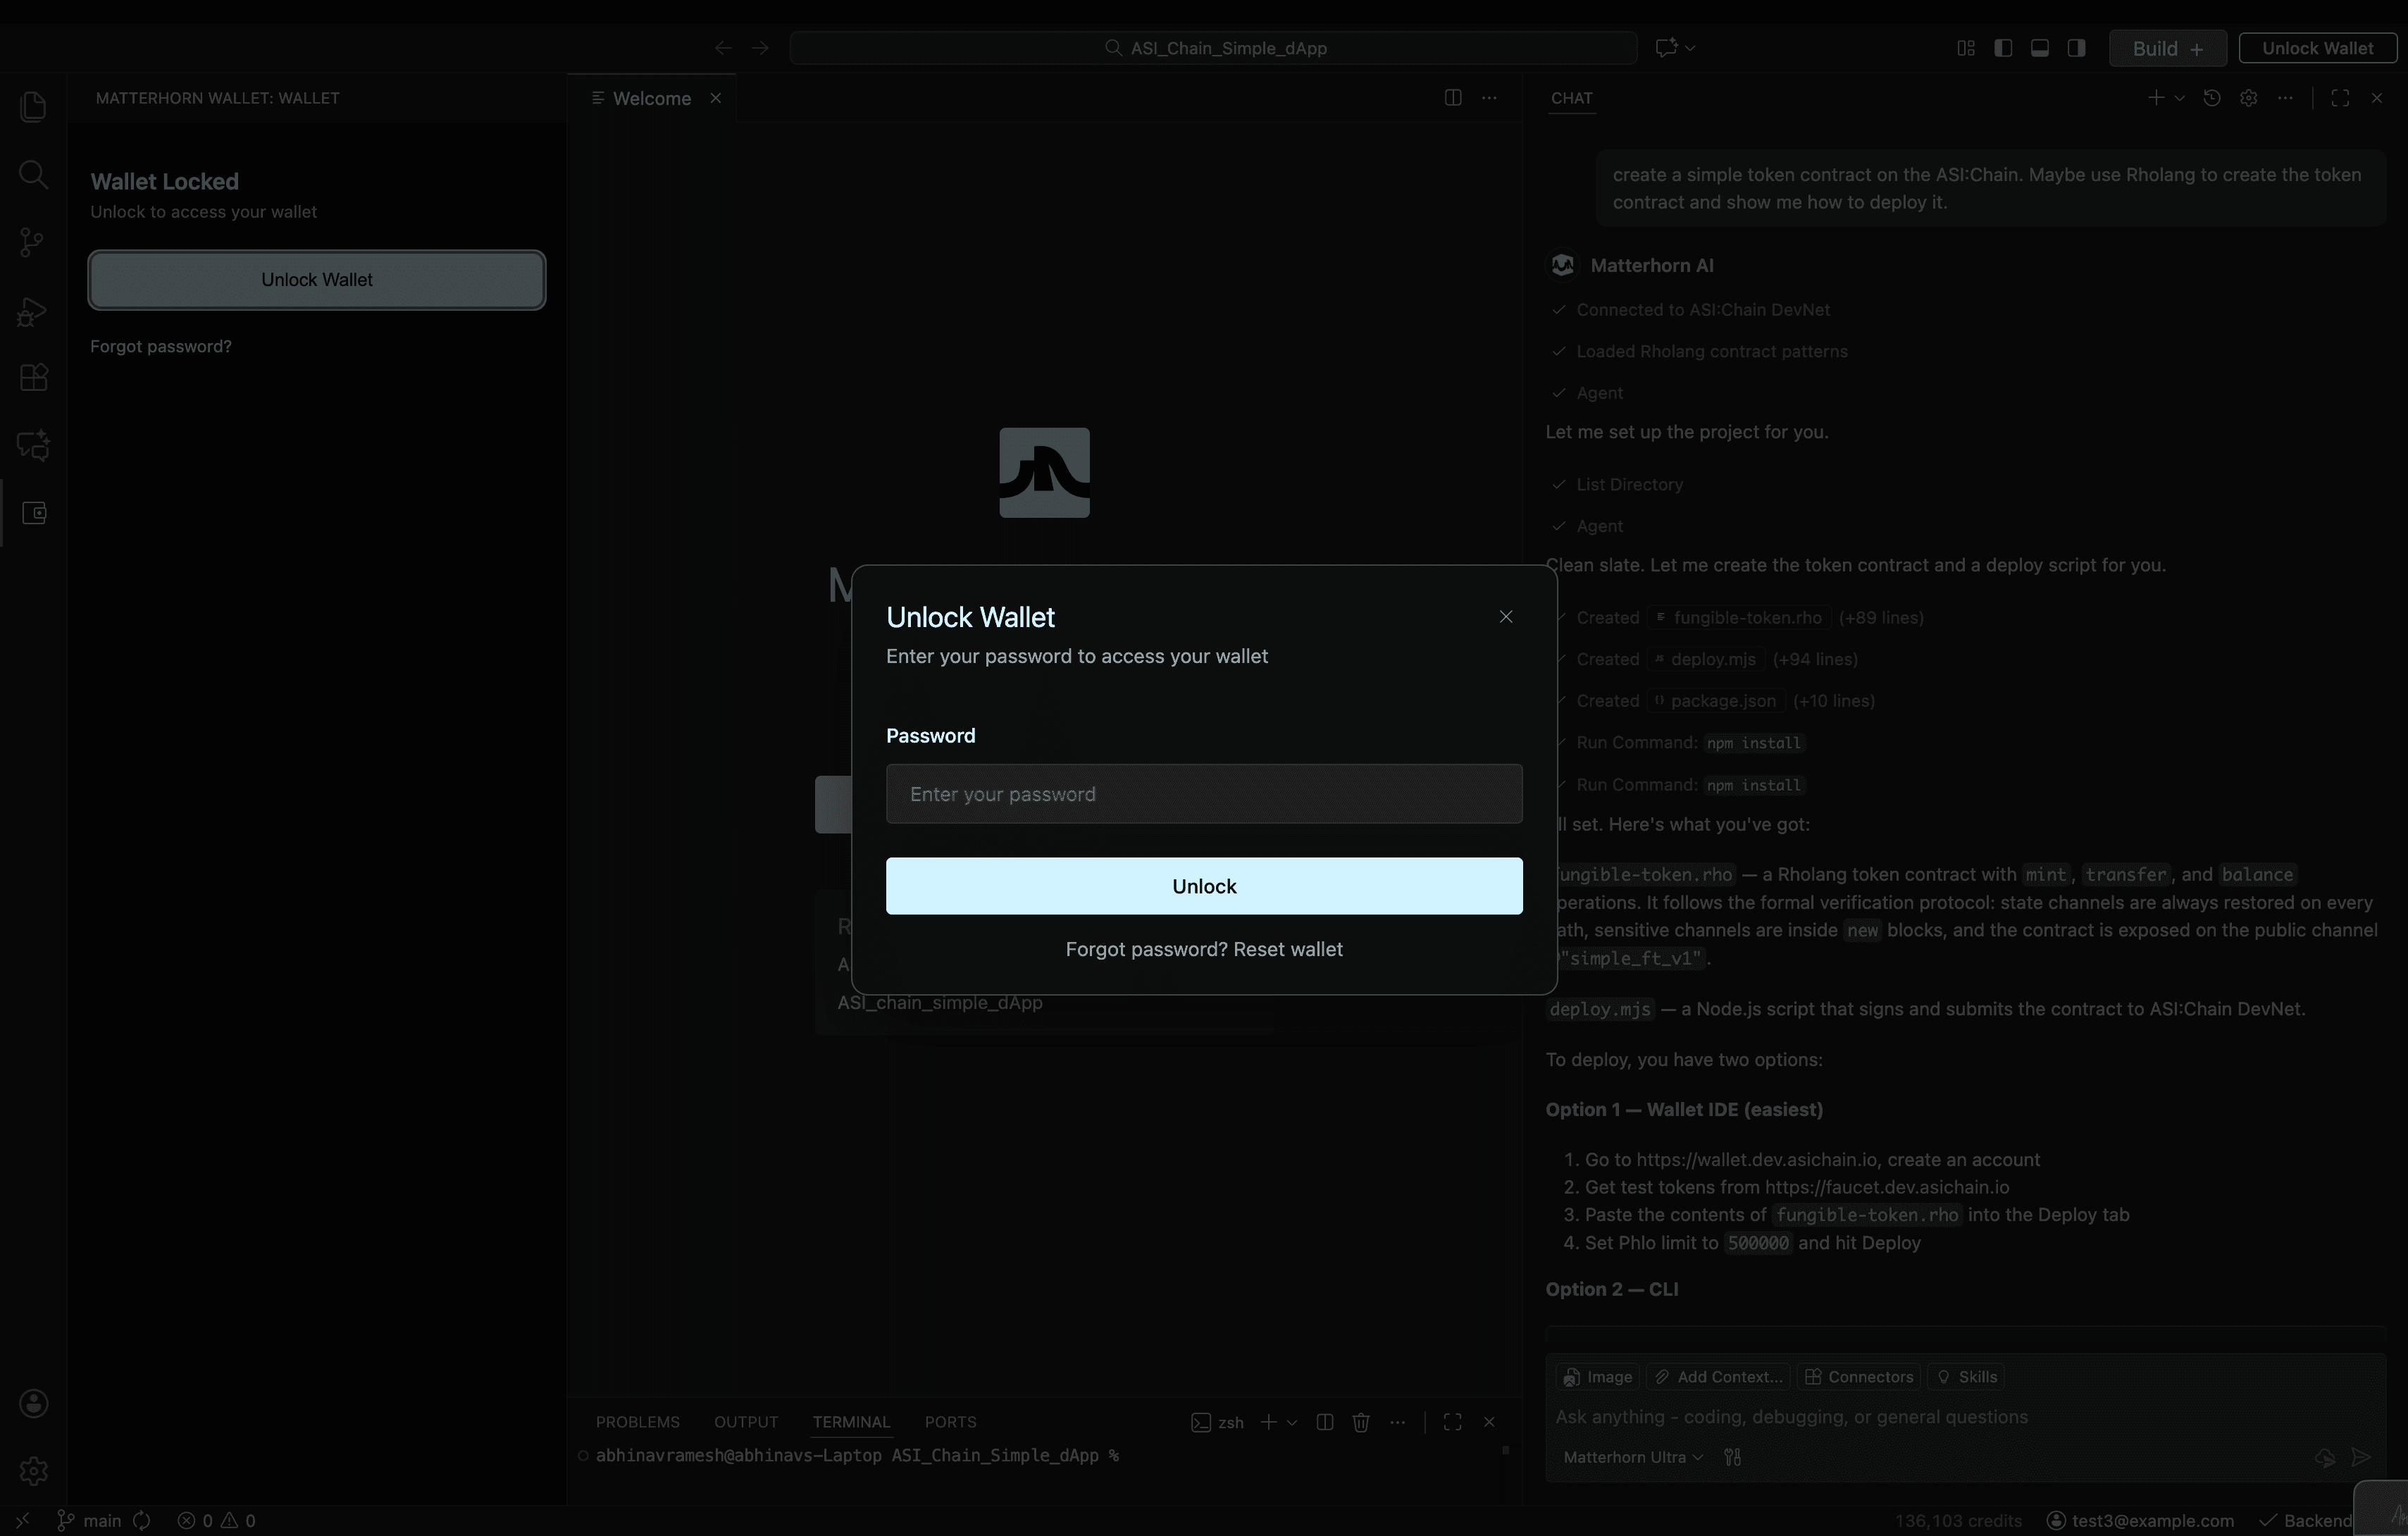Open chat settings gear
The width and height of the screenshot is (2408, 1536).
[x=2248, y=98]
